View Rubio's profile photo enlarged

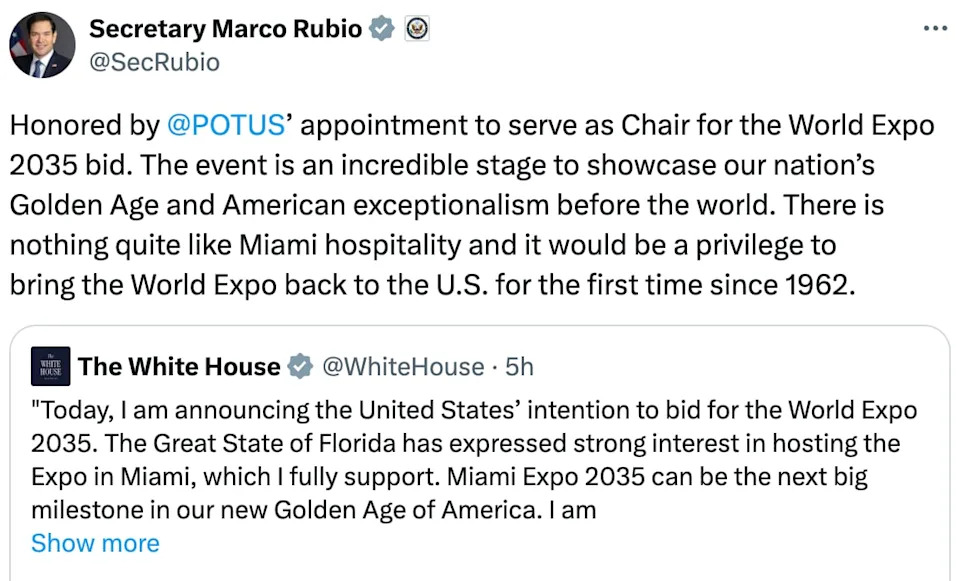[43, 43]
